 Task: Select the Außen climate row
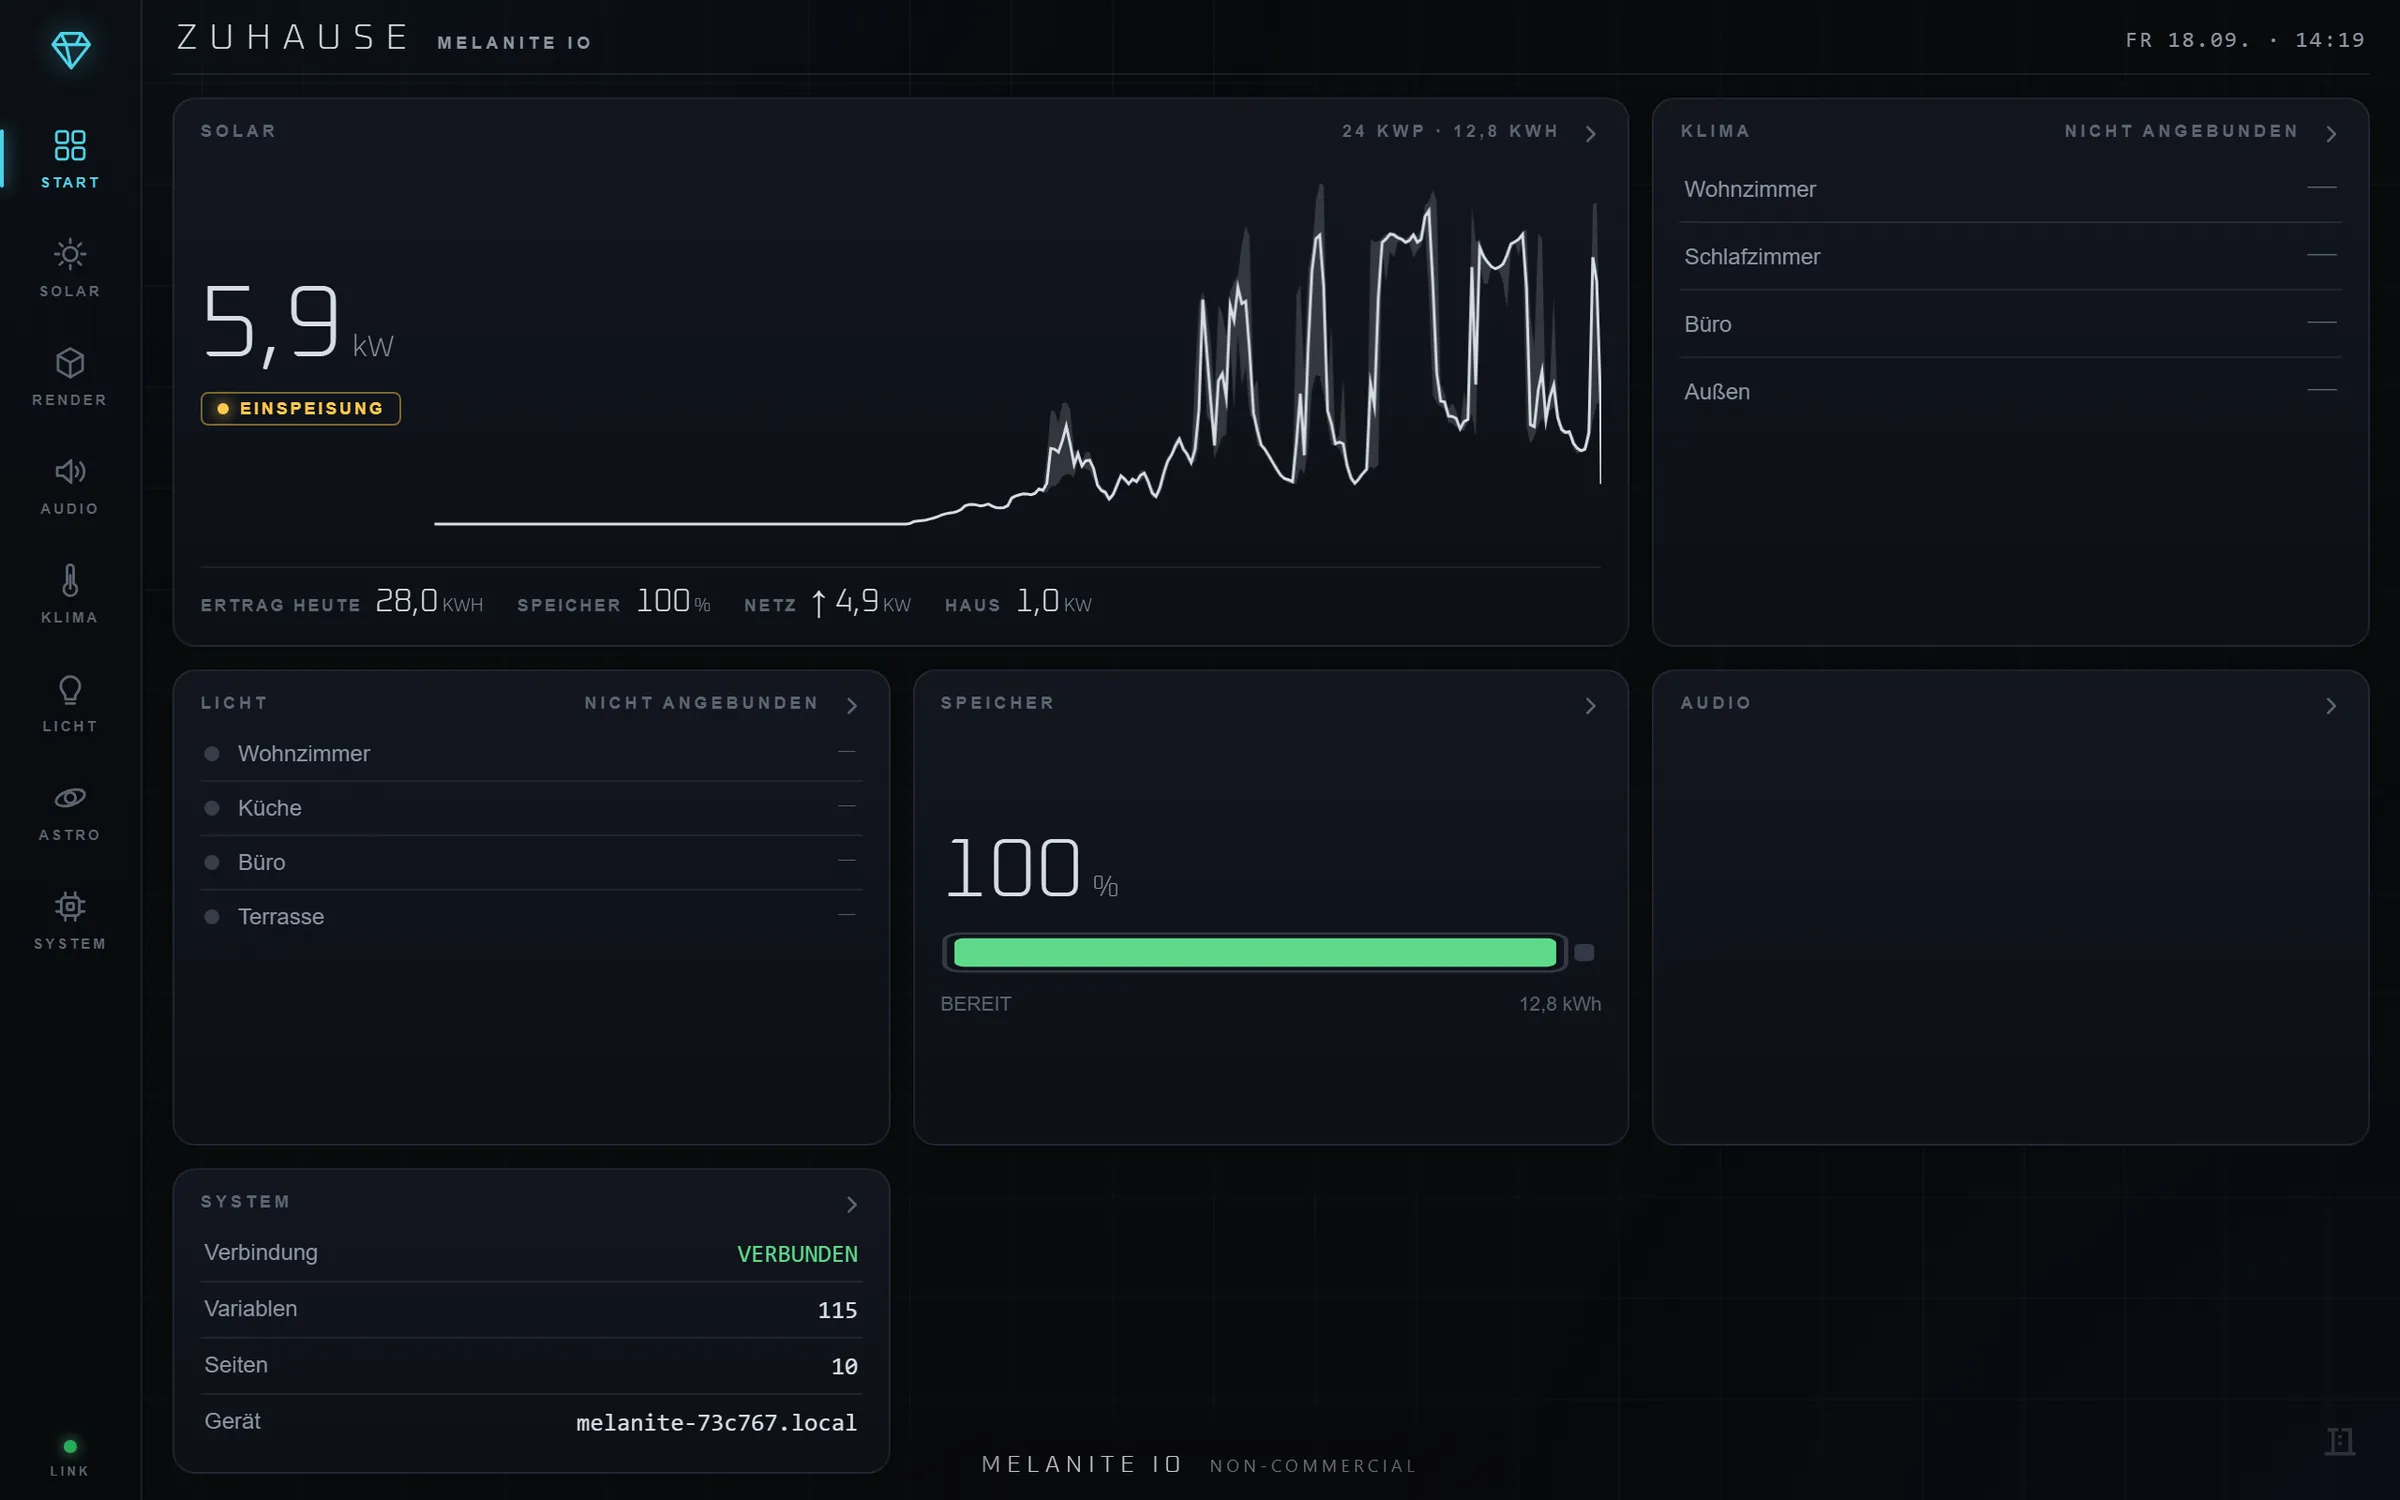[x=2010, y=392]
